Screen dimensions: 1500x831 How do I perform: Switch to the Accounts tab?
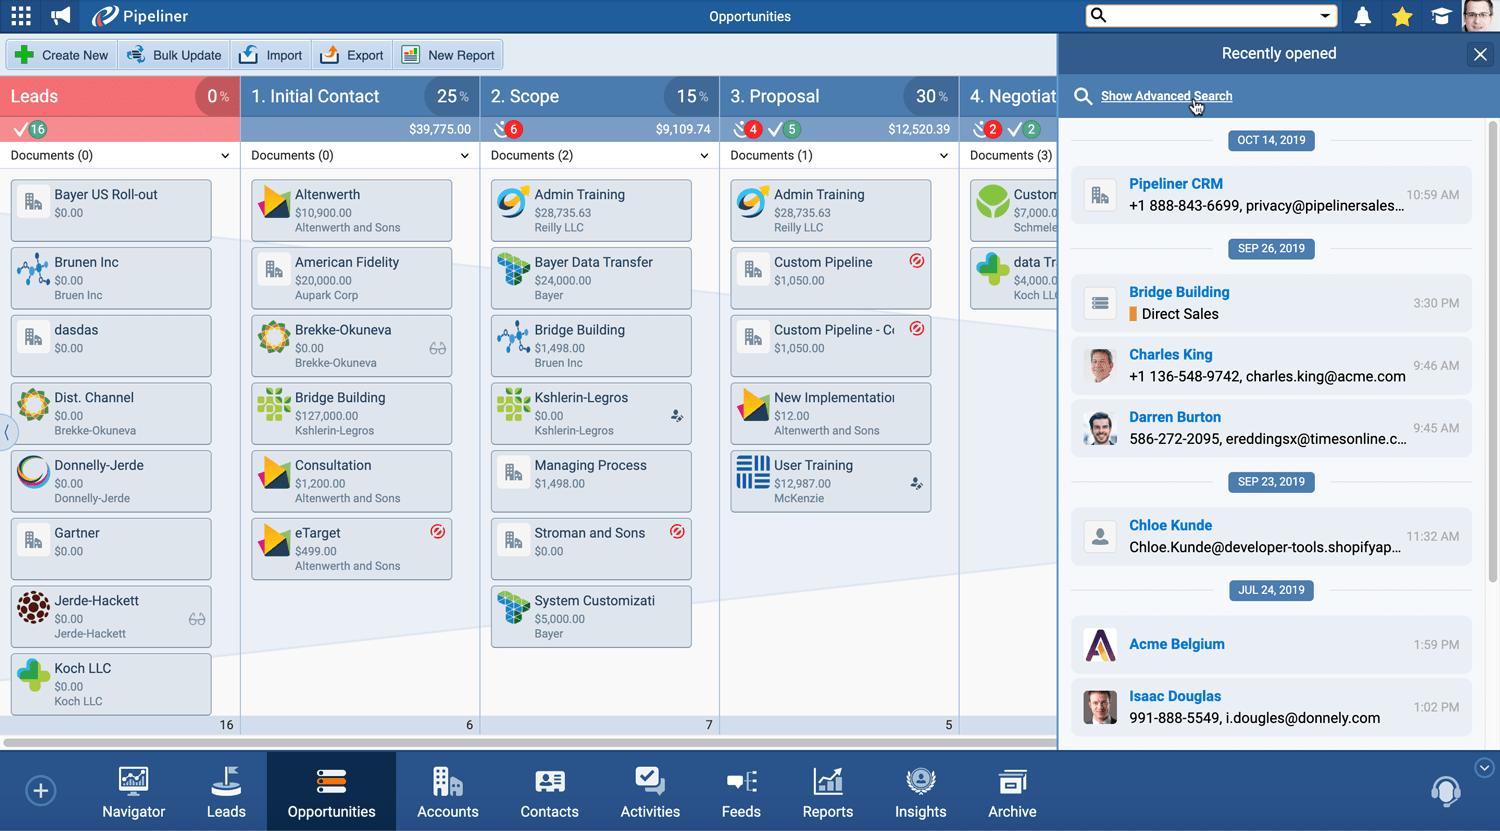pyautogui.click(x=447, y=792)
